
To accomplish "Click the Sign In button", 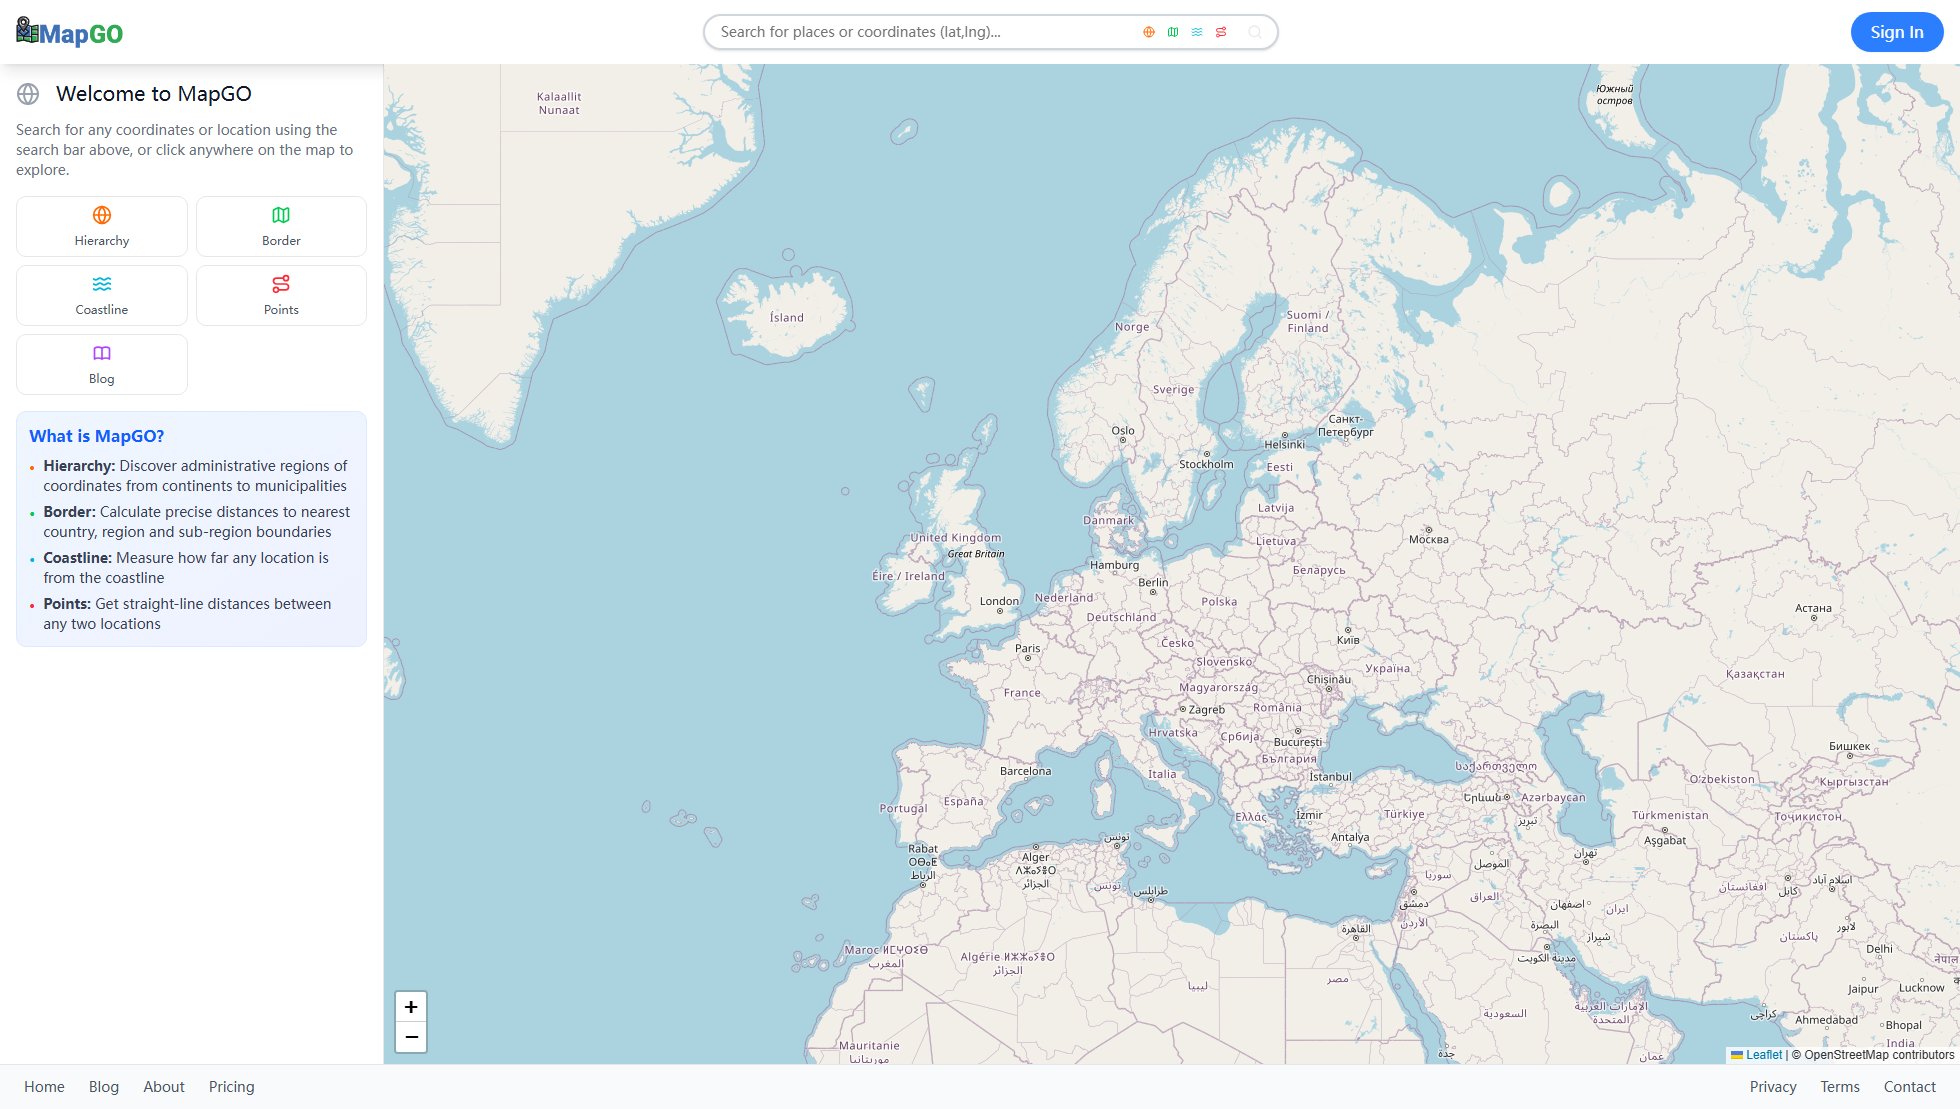I will click(x=1896, y=32).
